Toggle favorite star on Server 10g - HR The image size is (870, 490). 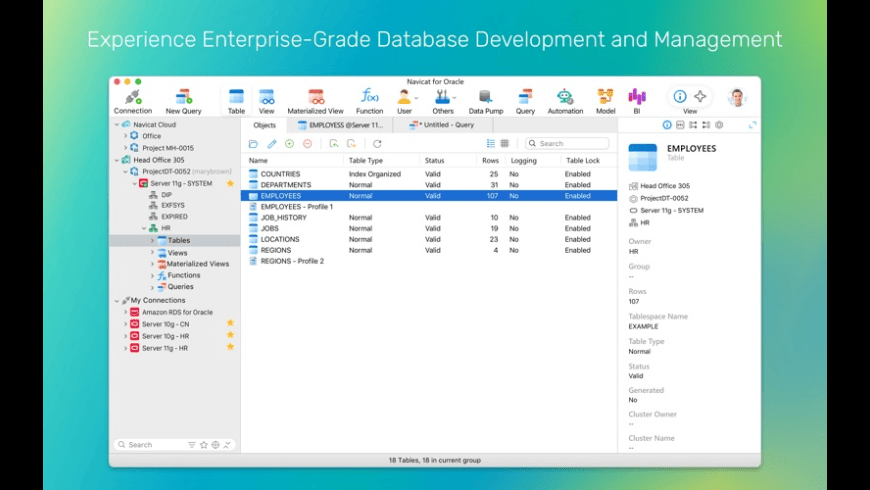click(x=230, y=335)
